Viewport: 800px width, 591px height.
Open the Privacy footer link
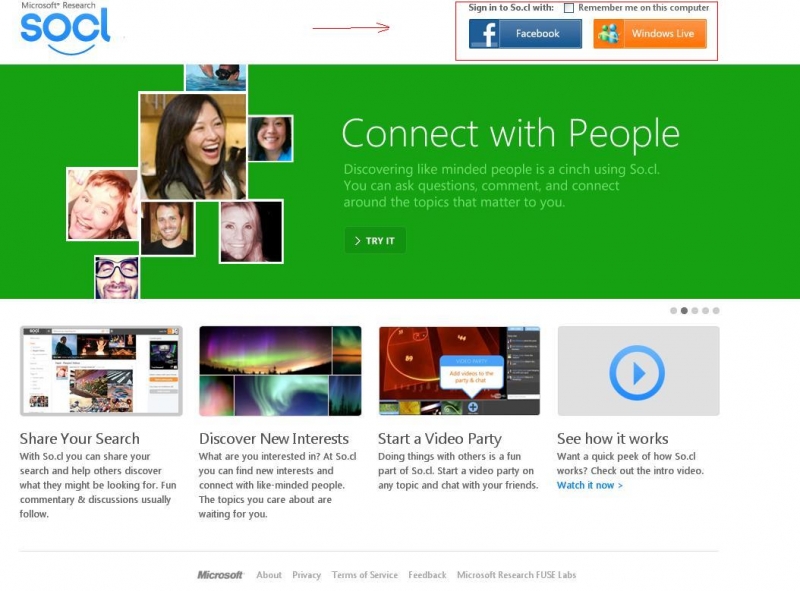(307, 575)
